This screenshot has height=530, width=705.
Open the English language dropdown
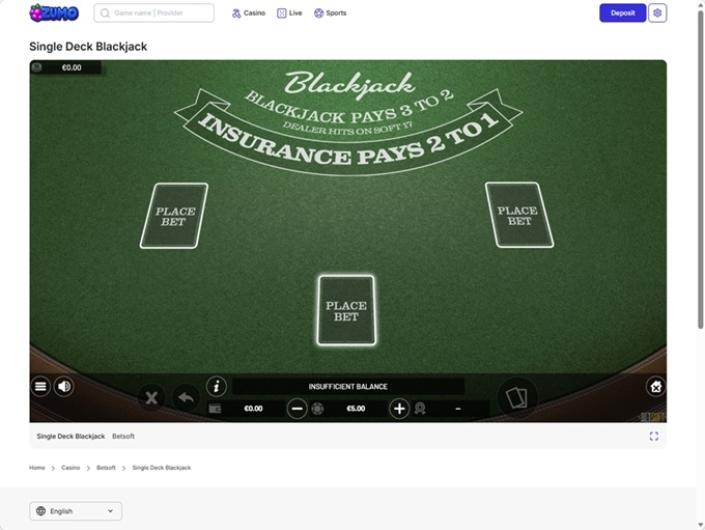[x=76, y=511]
